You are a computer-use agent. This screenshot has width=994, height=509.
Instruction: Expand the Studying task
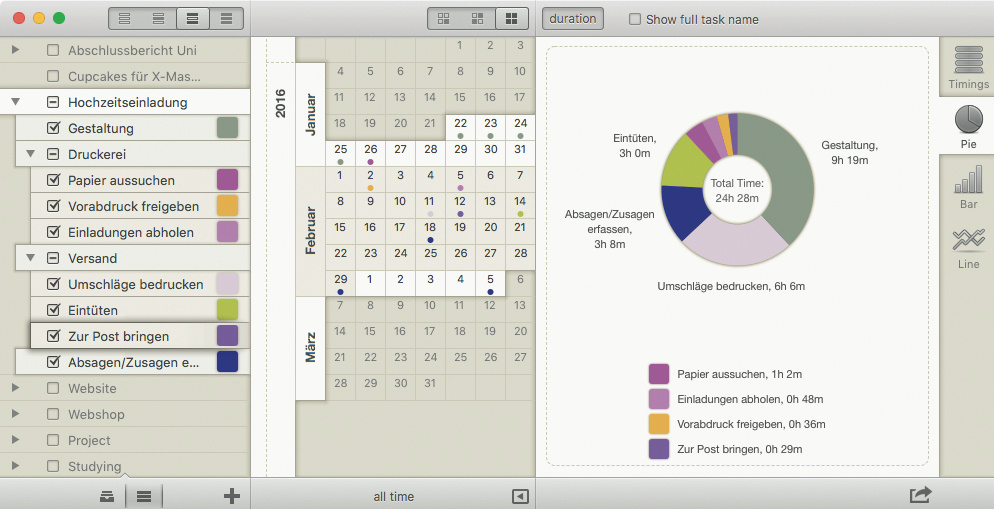click(x=16, y=465)
